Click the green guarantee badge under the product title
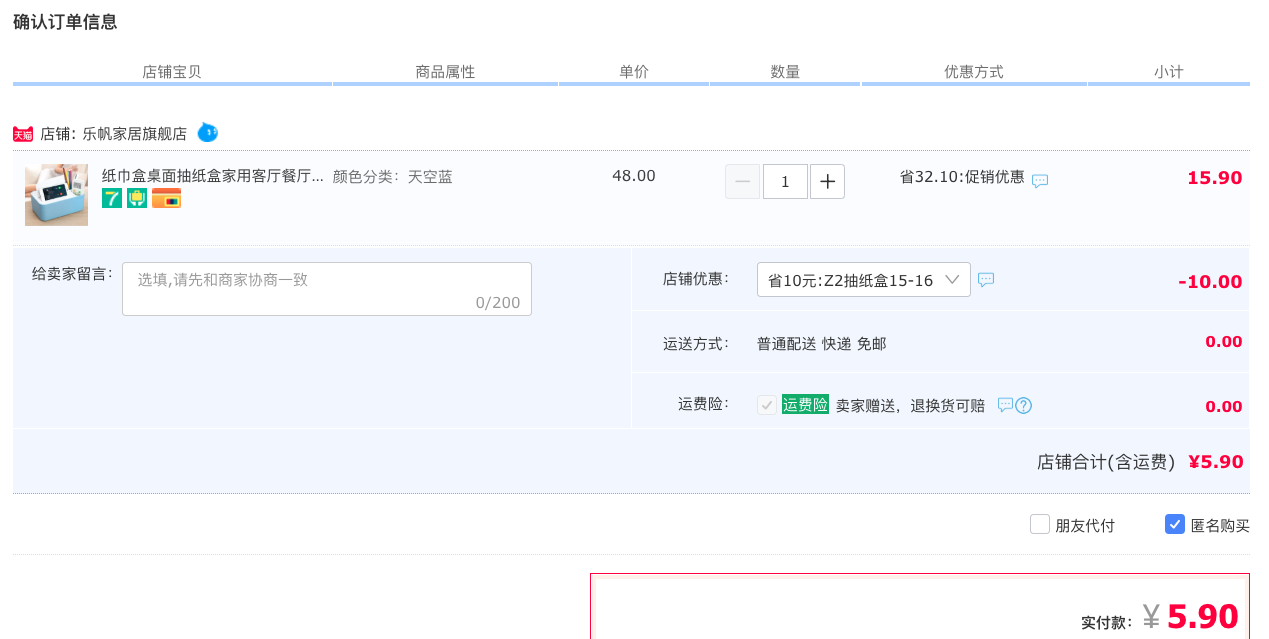Screen dimensions: 1269x639 pyautogui.click(x=137, y=198)
